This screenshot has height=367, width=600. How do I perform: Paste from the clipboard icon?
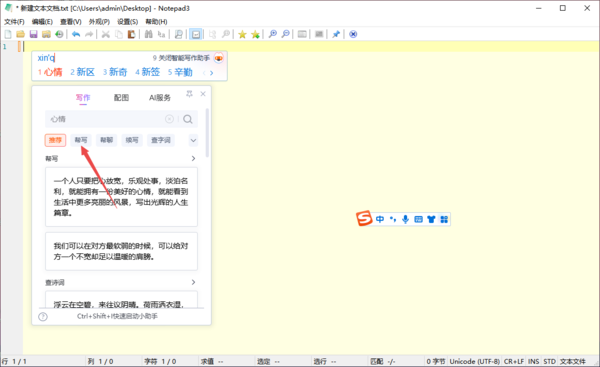click(x=131, y=34)
